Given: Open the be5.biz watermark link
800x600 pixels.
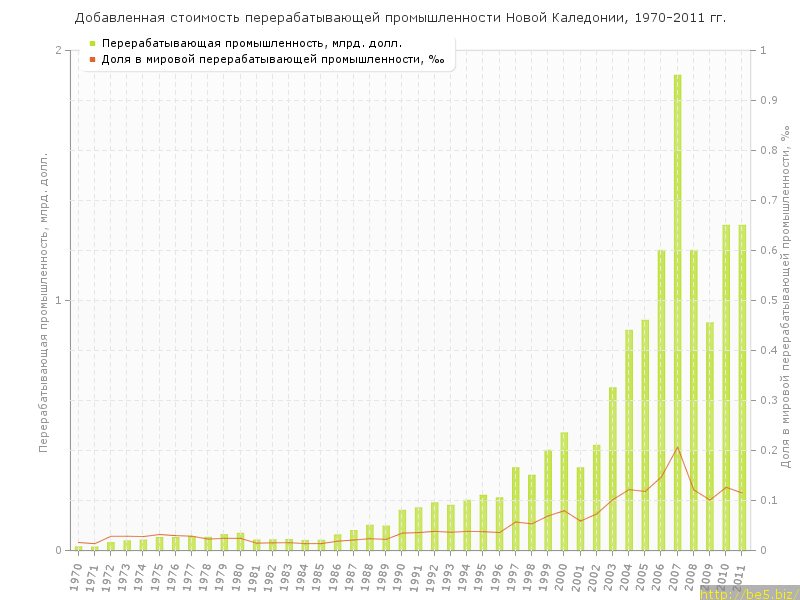Looking at the screenshot, I should 748,594.
